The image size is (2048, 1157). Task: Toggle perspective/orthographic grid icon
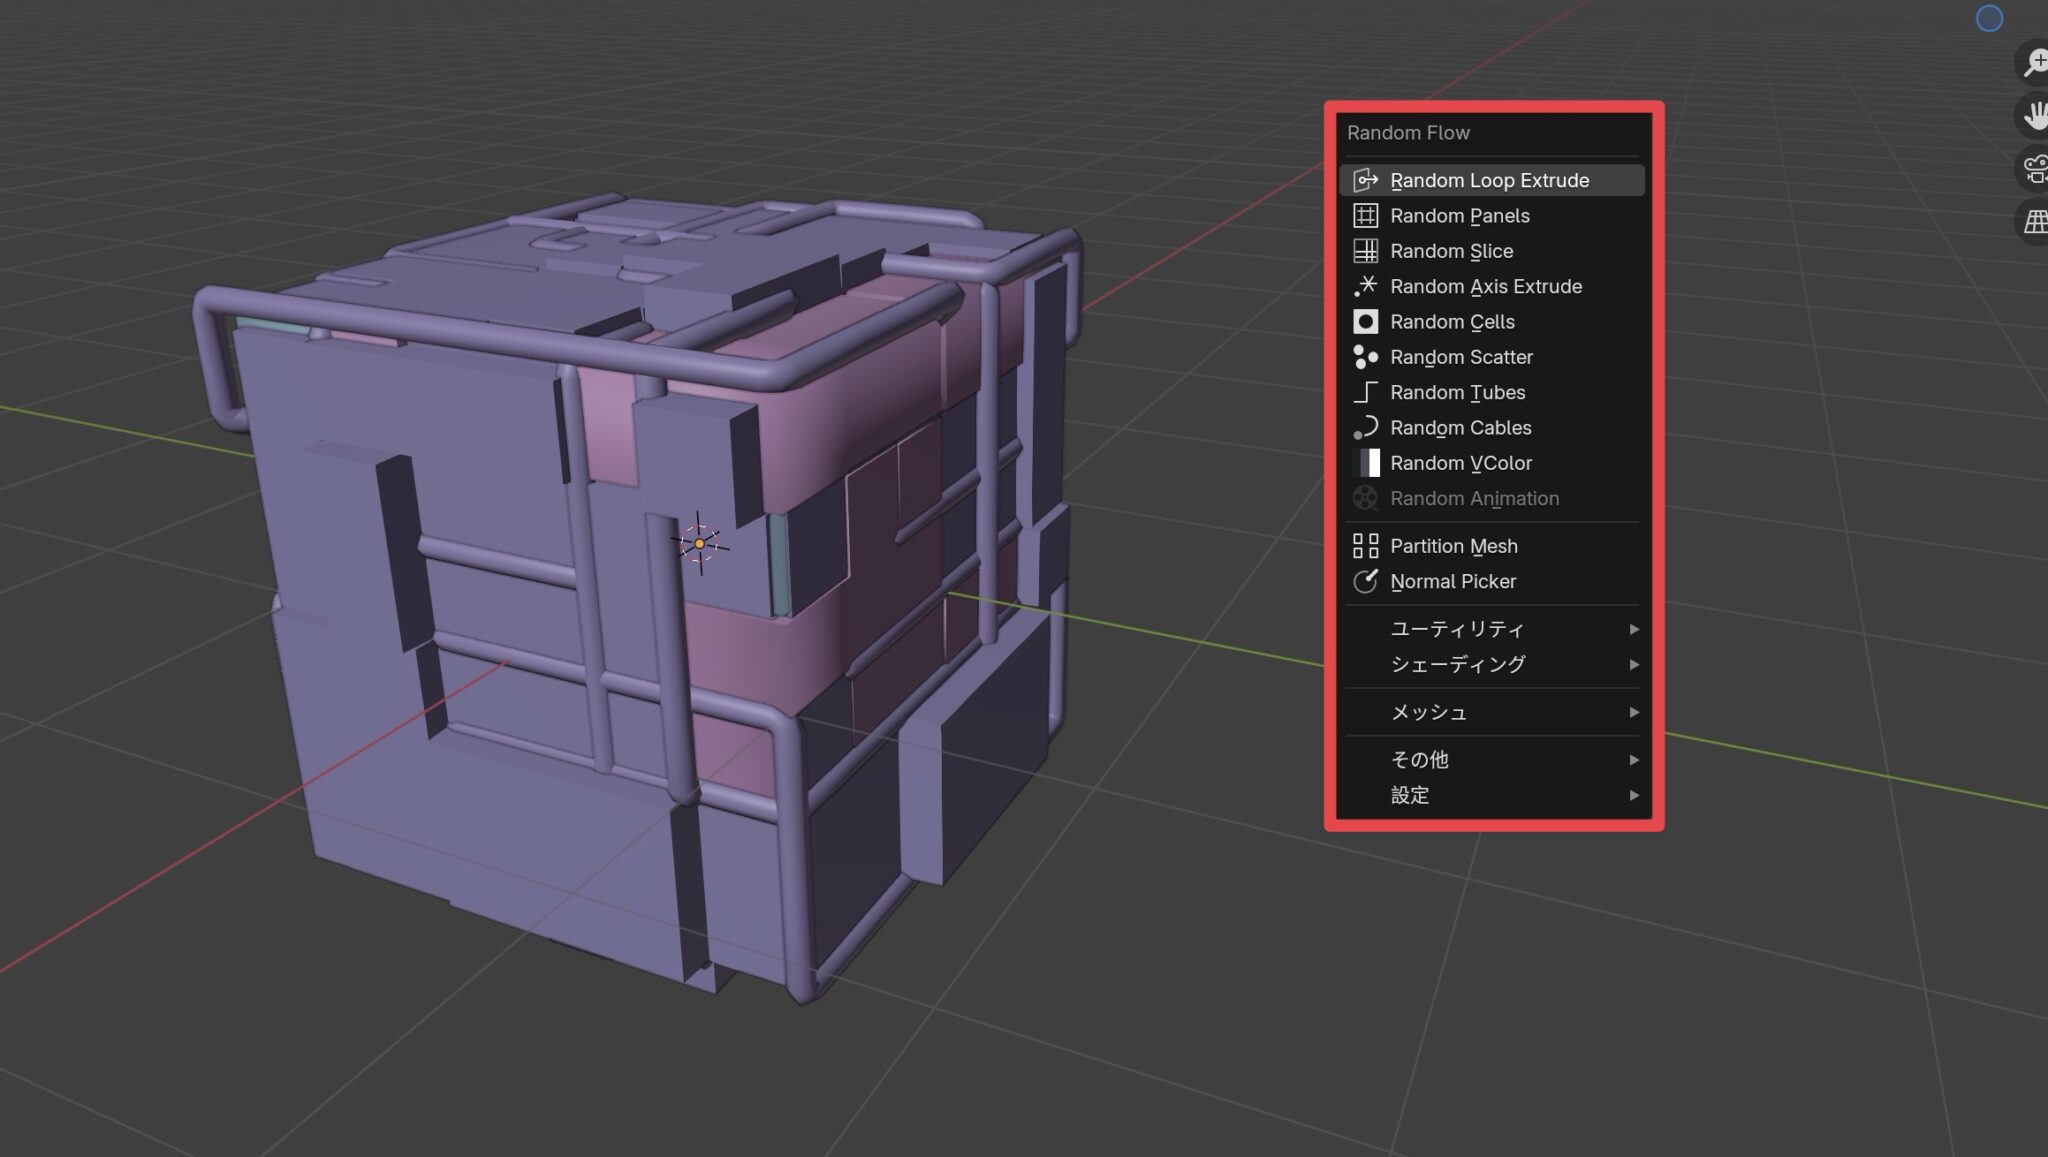(2034, 221)
